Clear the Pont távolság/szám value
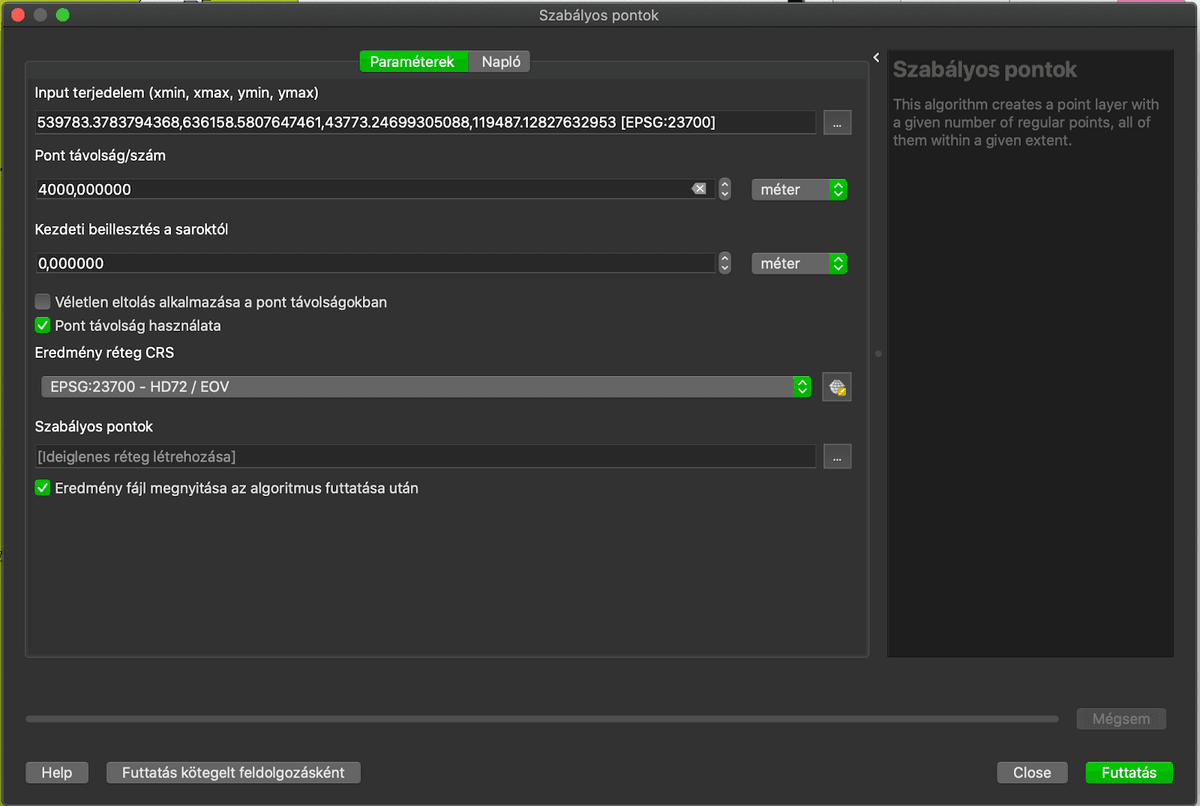 [699, 189]
